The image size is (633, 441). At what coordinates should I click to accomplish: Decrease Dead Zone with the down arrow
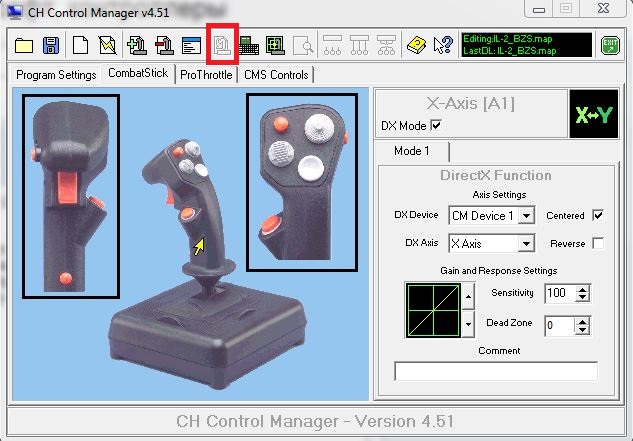[x=583, y=330]
